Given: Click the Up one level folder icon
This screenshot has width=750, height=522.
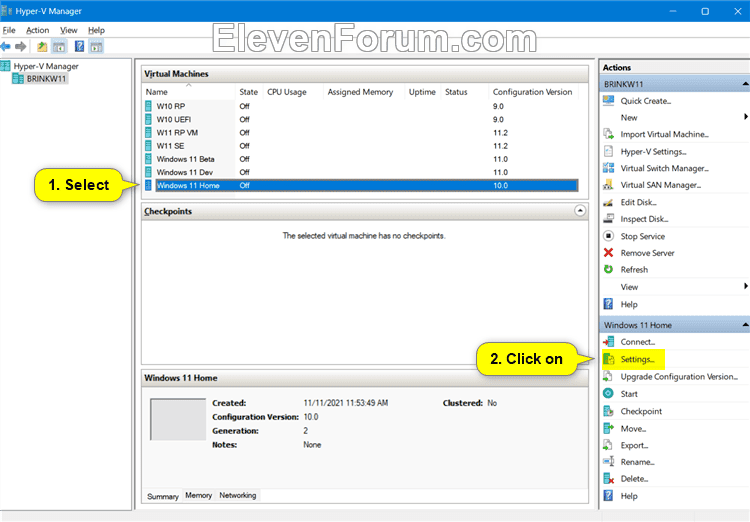Looking at the screenshot, I should (42, 46).
